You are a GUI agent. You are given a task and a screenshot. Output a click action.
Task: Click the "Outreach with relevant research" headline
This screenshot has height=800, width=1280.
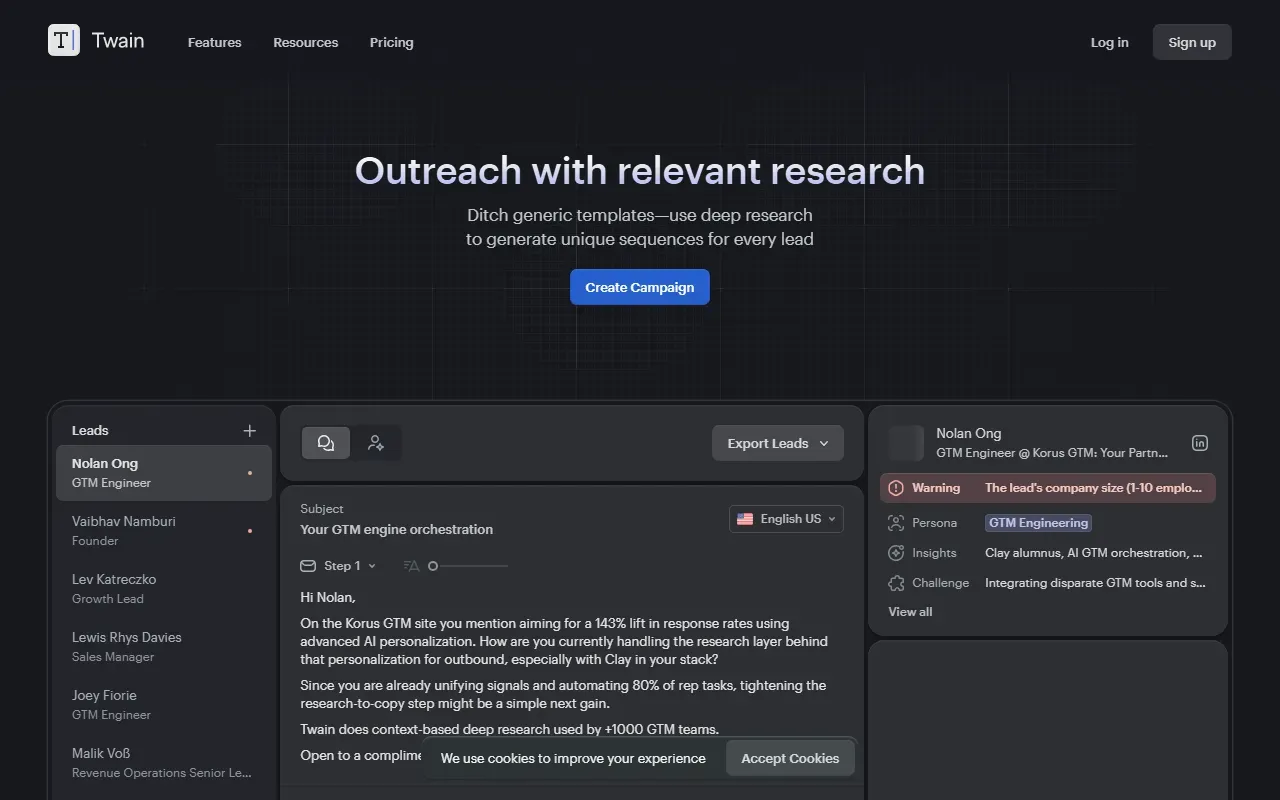click(x=640, y=171)
